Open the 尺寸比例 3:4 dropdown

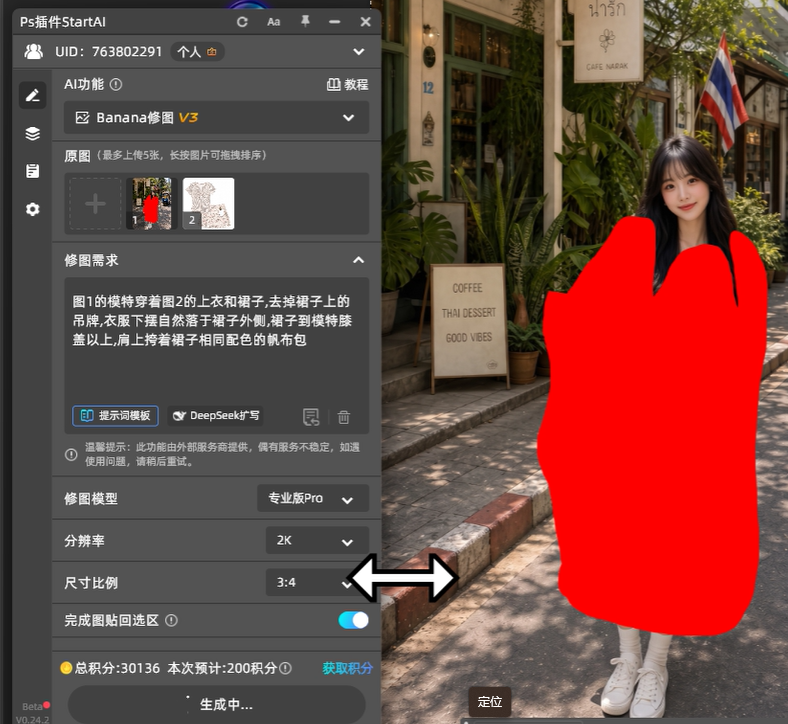[x=317, y=583]
